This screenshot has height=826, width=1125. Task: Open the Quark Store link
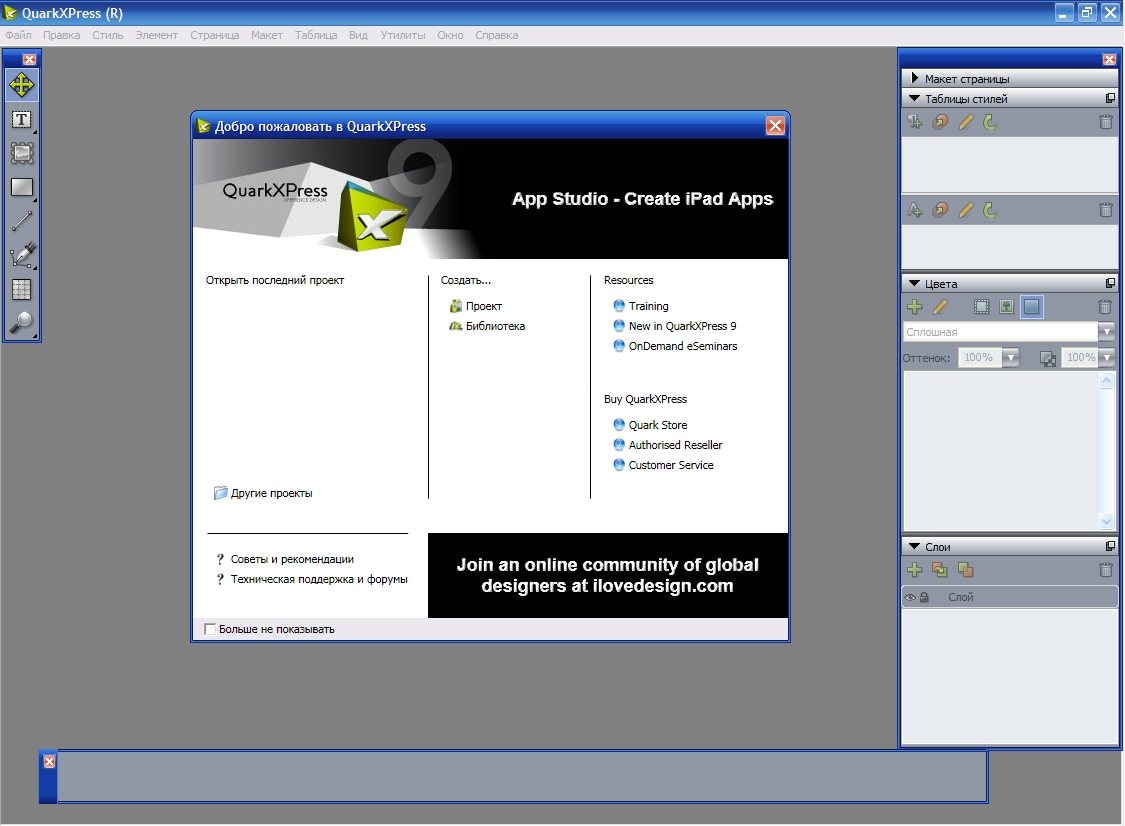pyautogui.click(x=651, y=426)
